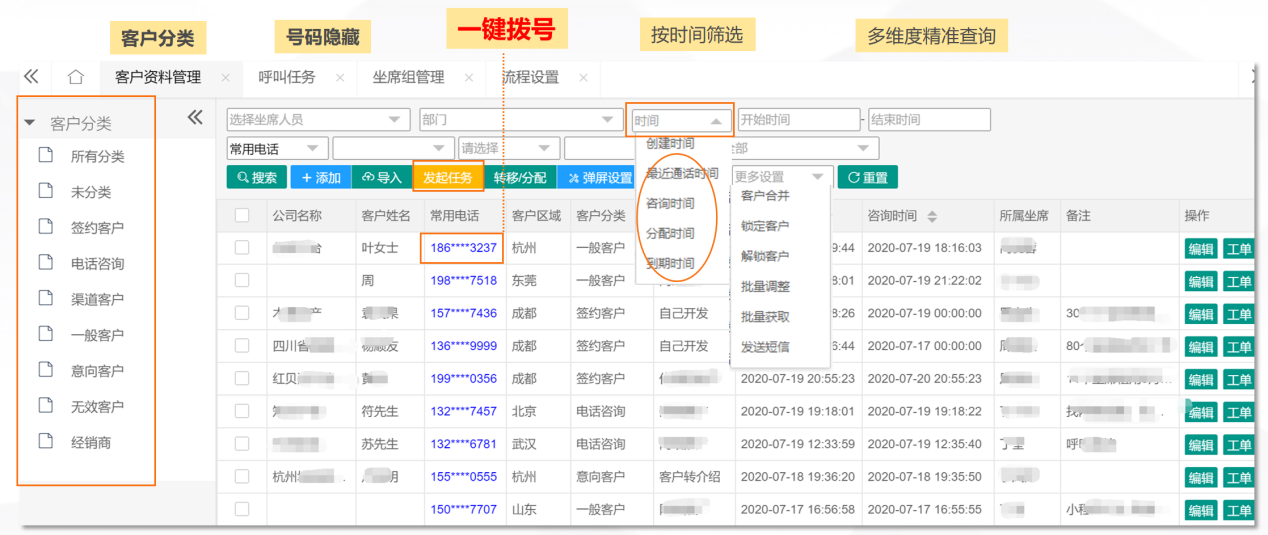
Task: Dial phone number 186****3237
Action: pos(463,248)
